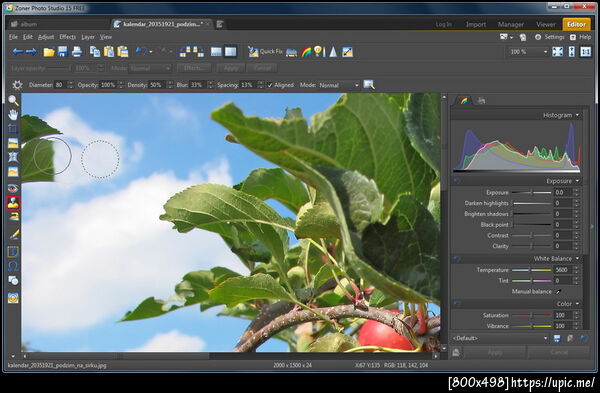Select the Red Eye removal tool

13,188
